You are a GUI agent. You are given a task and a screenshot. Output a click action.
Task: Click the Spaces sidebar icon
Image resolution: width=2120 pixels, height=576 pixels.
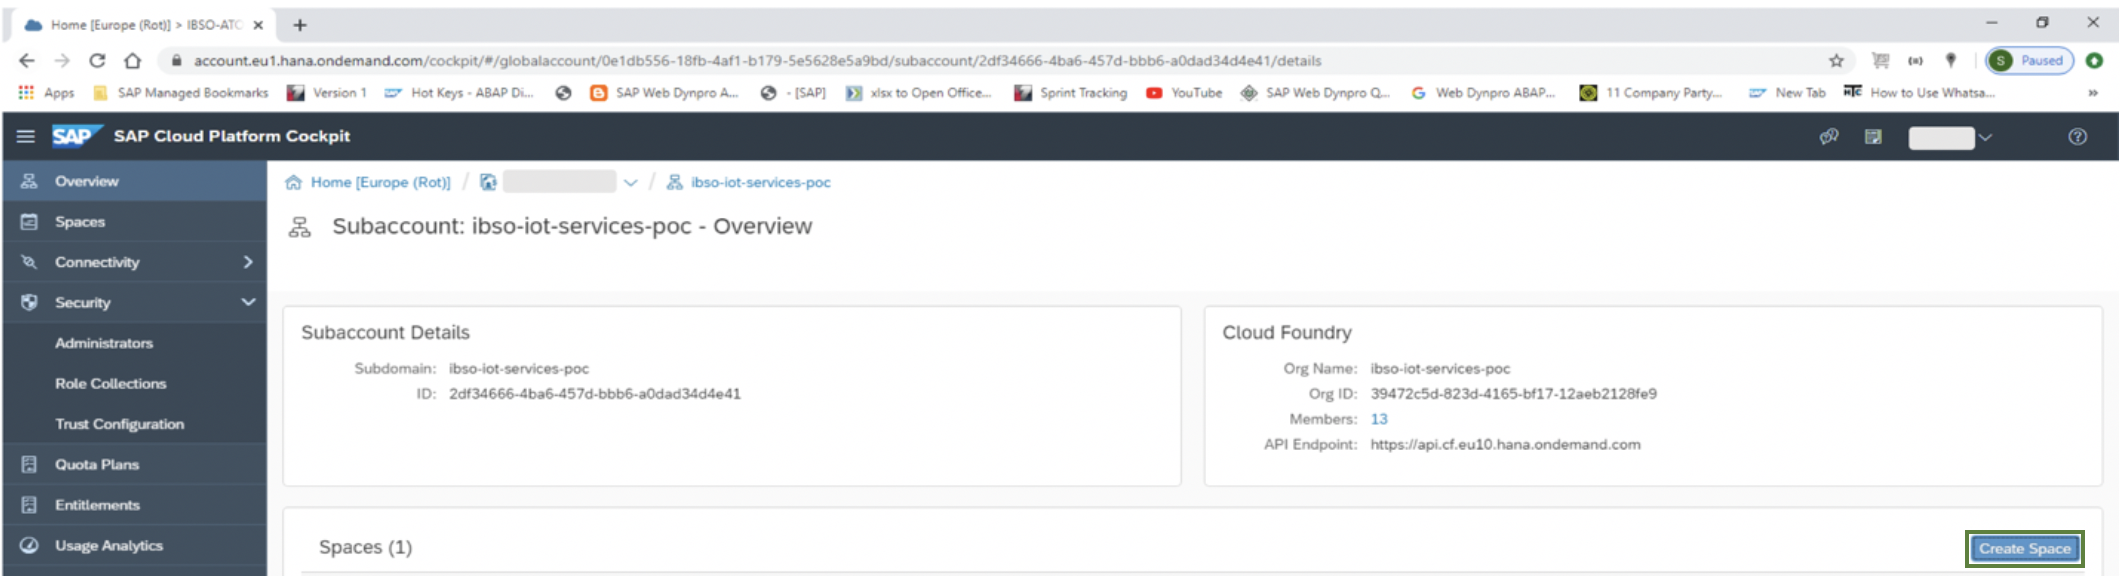pos(29,222)
